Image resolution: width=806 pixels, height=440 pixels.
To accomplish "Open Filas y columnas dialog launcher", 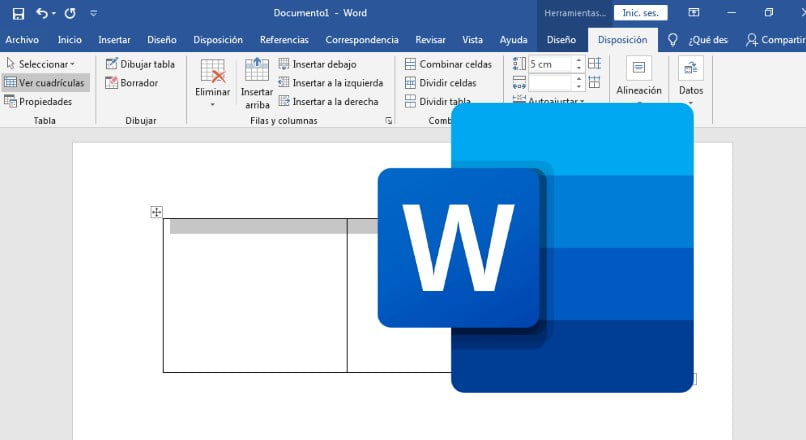I will (x=389, y=120).
